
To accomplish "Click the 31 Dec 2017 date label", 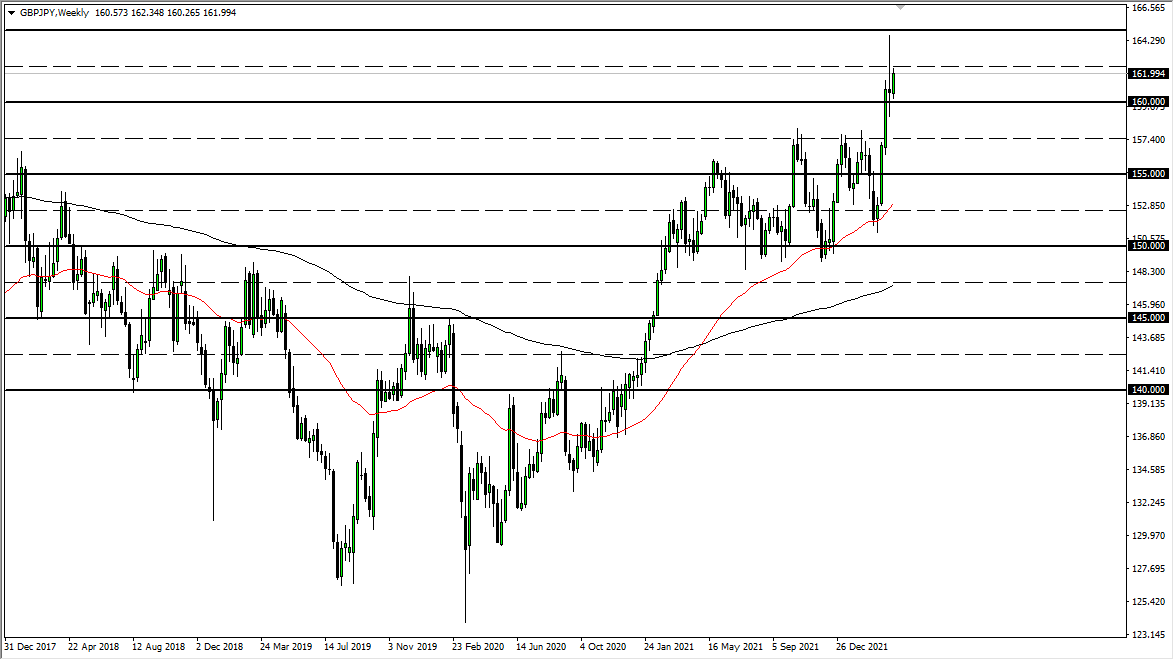I will point(31,647).
